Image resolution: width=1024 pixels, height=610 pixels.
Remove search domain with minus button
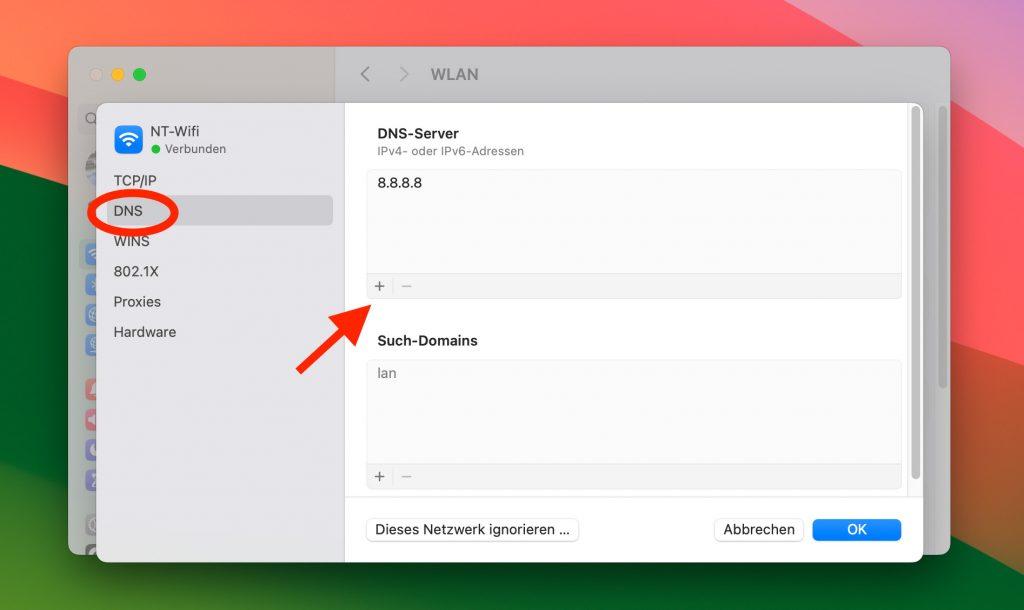406,477
